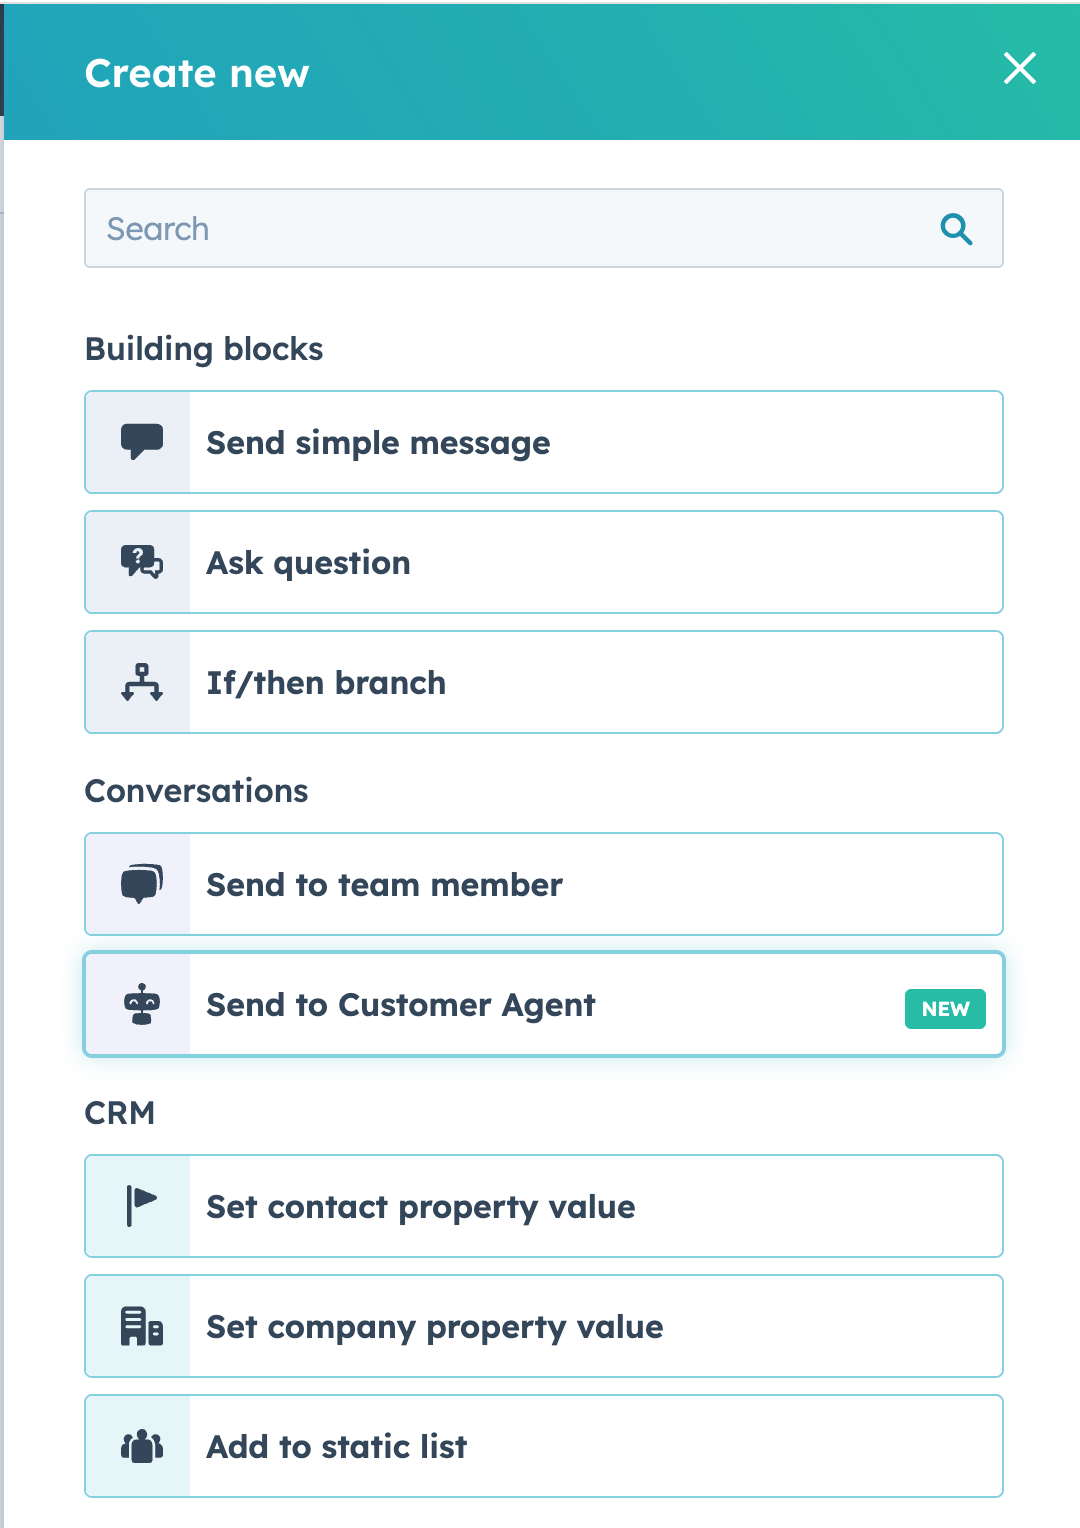Image resolution: width=1080 pixels, height=1528 pixels.
Task: Select Add to static list action
Action: 544,1446
